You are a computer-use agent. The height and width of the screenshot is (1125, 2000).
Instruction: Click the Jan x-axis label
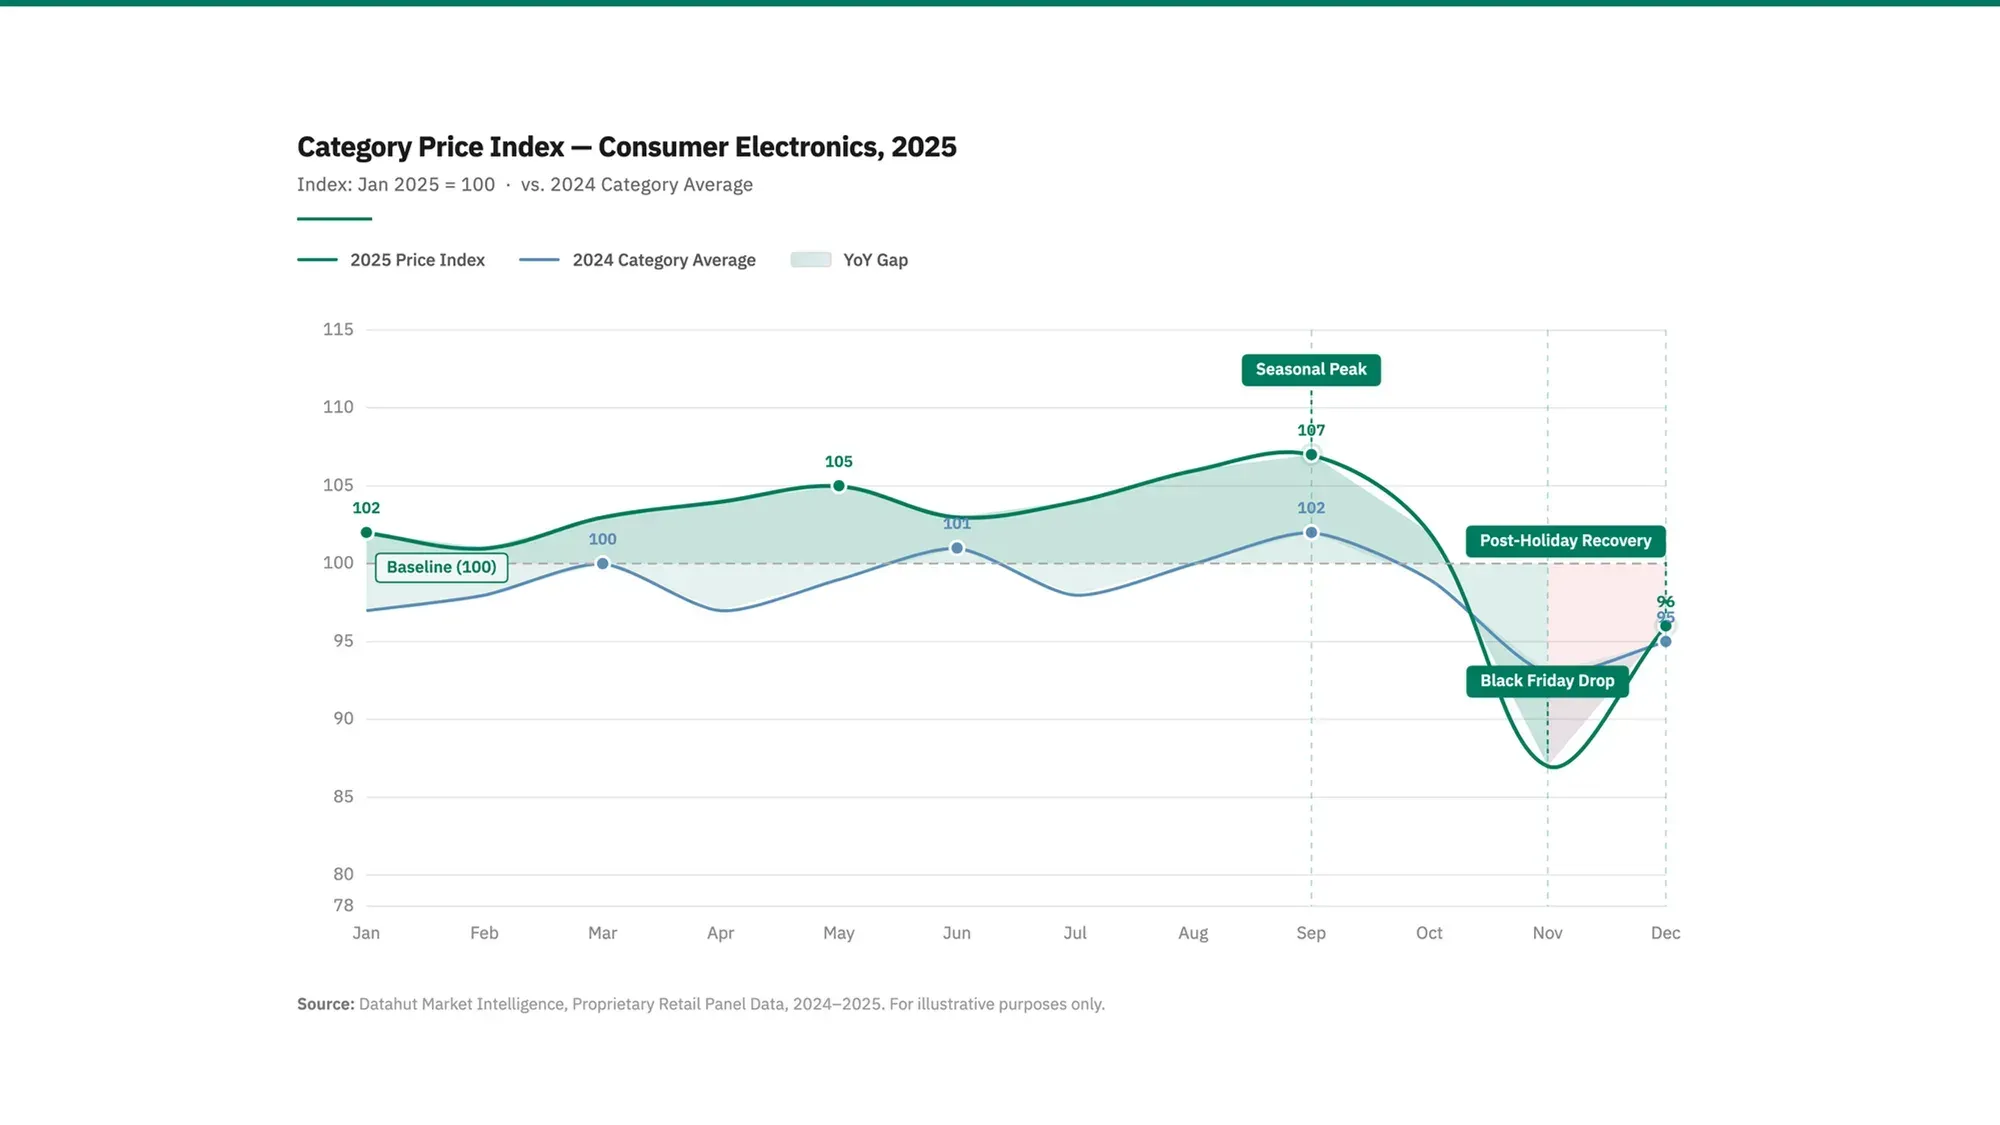366,933
